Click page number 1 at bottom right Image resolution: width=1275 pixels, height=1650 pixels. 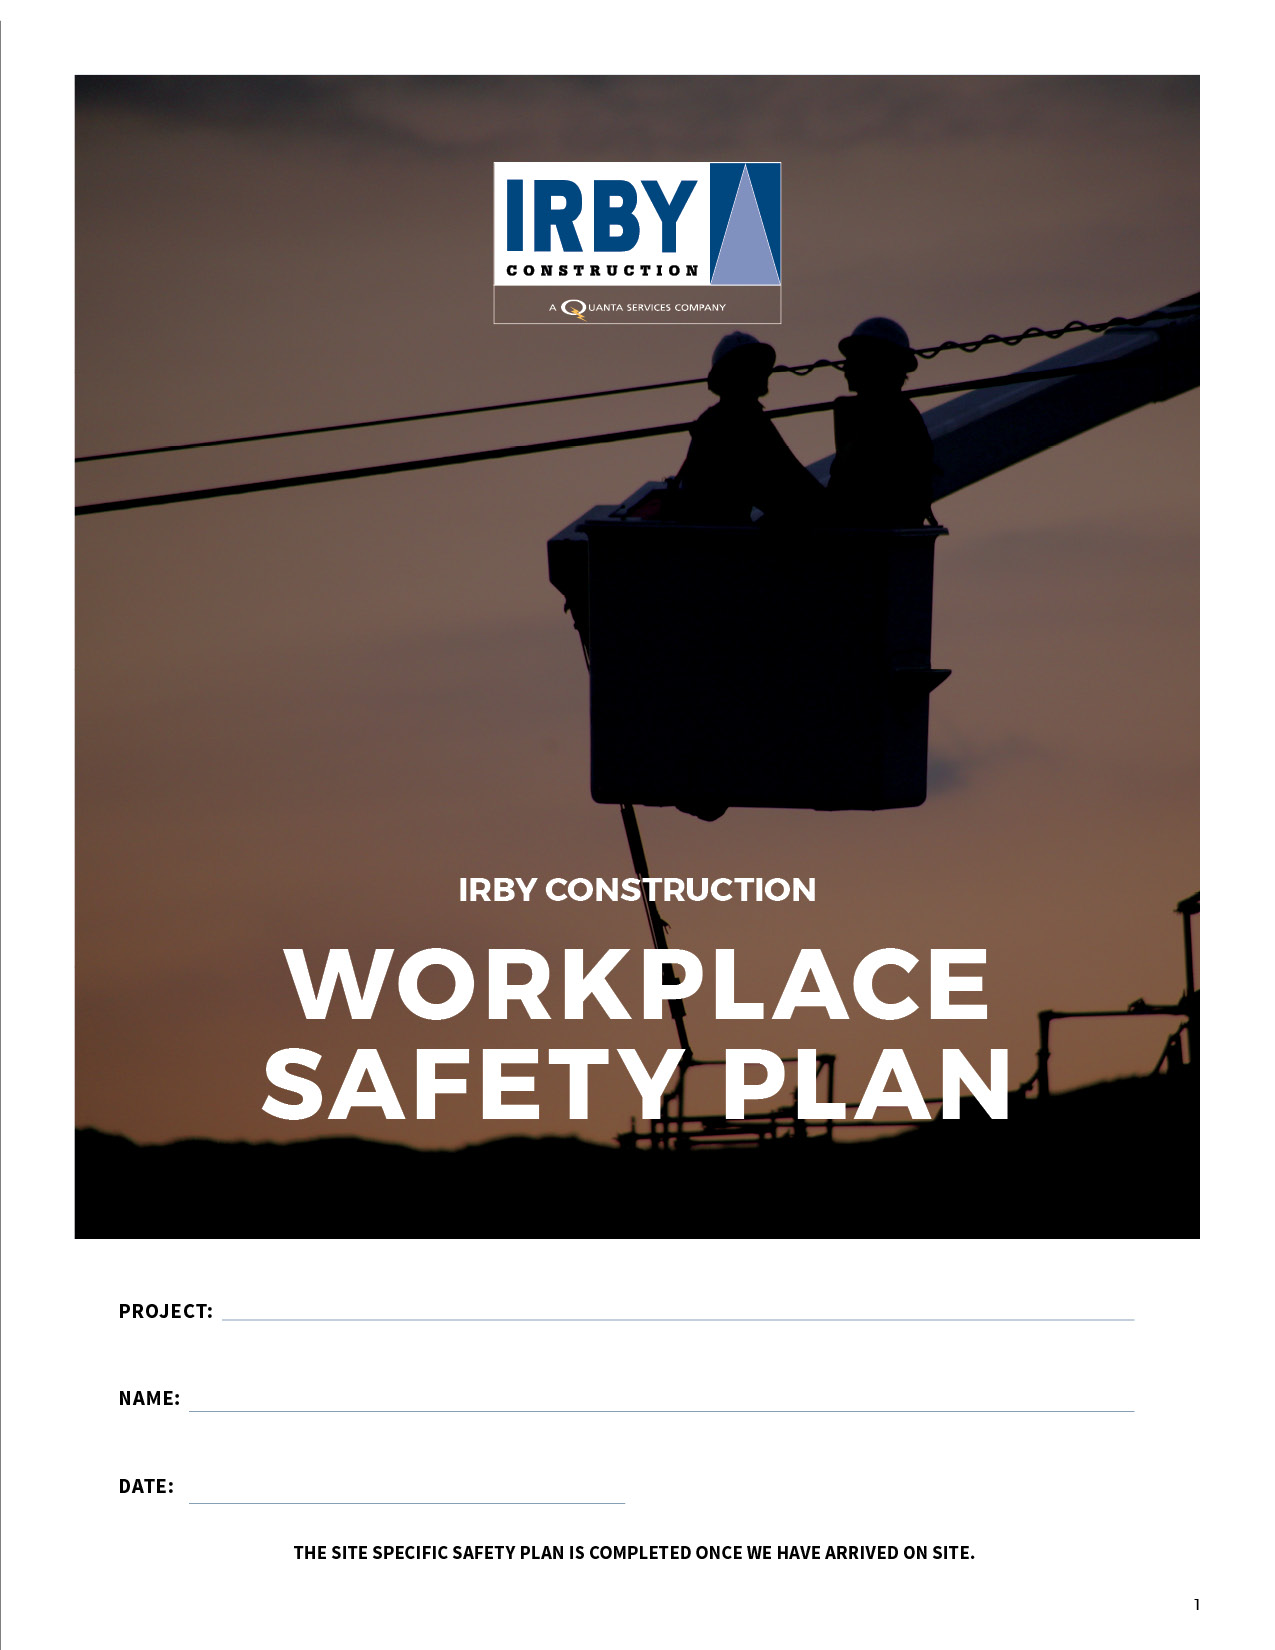click(1197, 1605)
